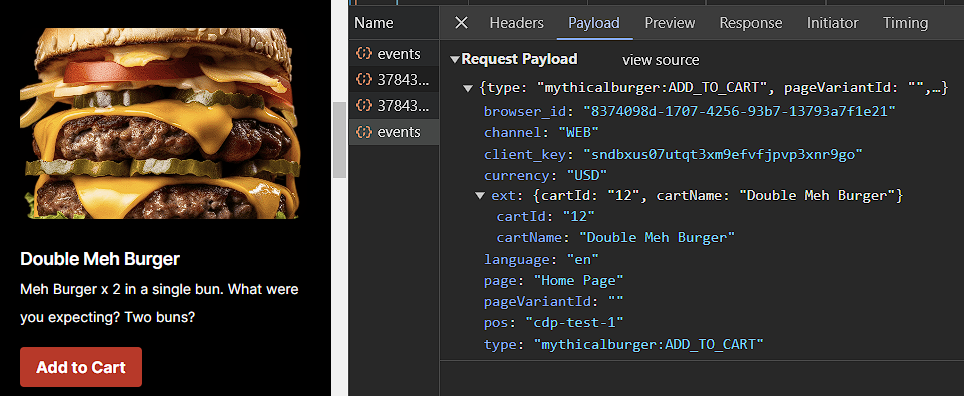Click the Add to Cart button

[x=81, y=367]
